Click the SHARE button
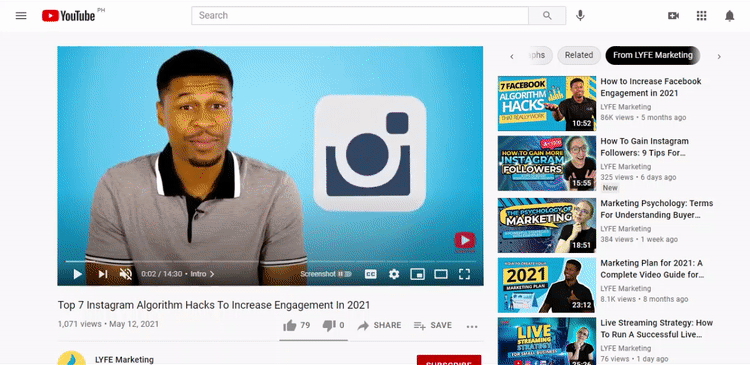 379,325
